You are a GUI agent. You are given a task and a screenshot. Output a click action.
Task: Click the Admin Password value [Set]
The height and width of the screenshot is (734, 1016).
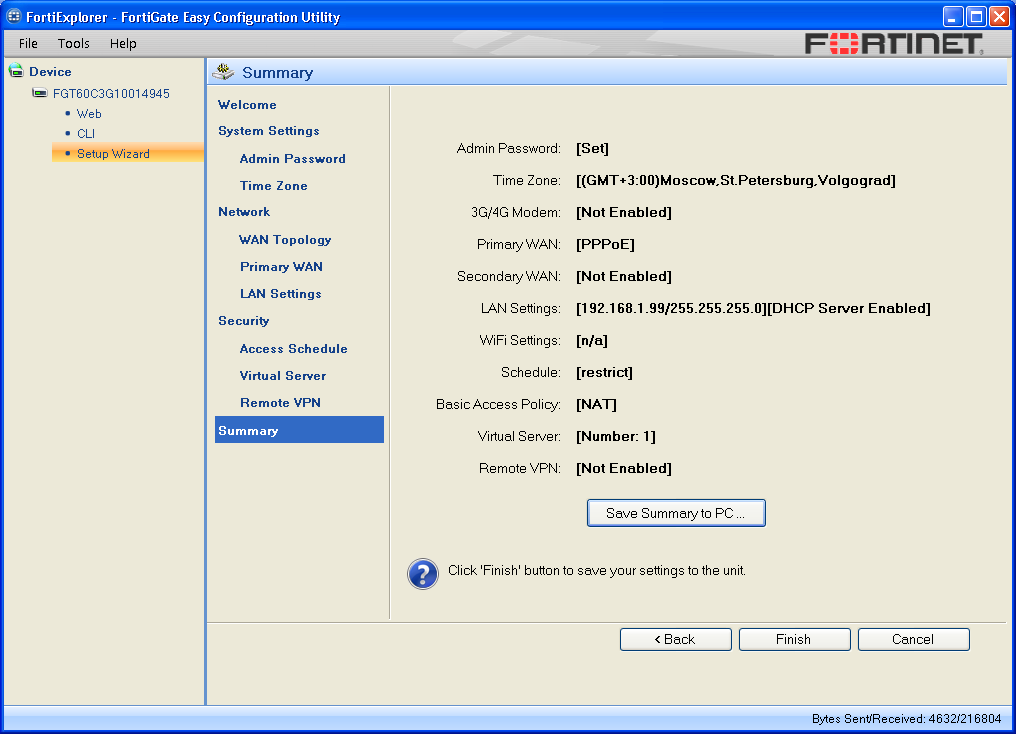592,148
